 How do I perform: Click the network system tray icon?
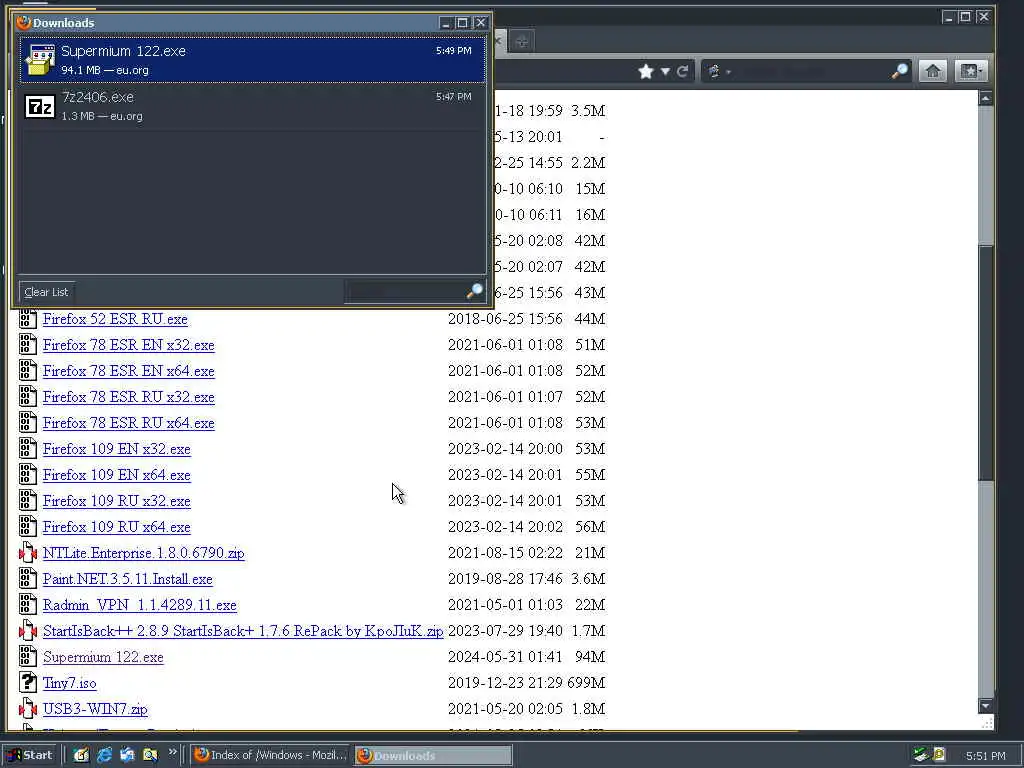[x=921, y=755]
